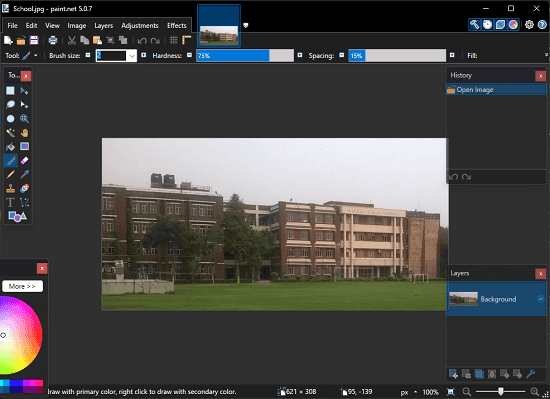
Task: Open the Effects menu
Action: (x=177, y=26)
